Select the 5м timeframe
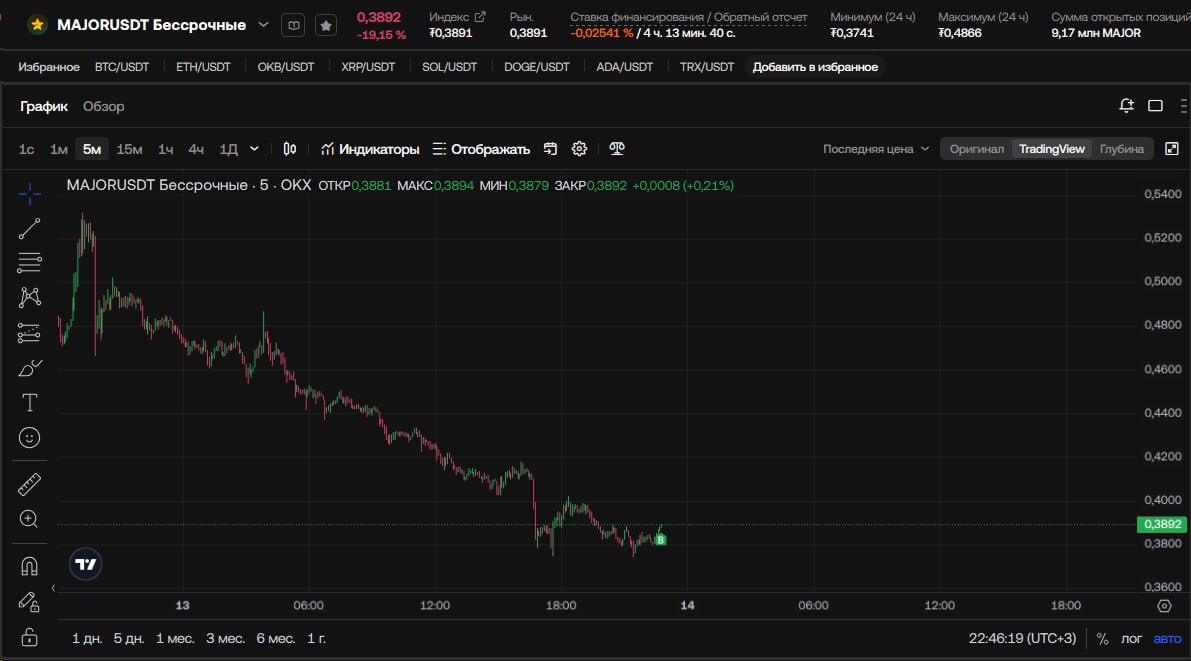Viewport: 1191px width, 661px height. click(92, 149)
